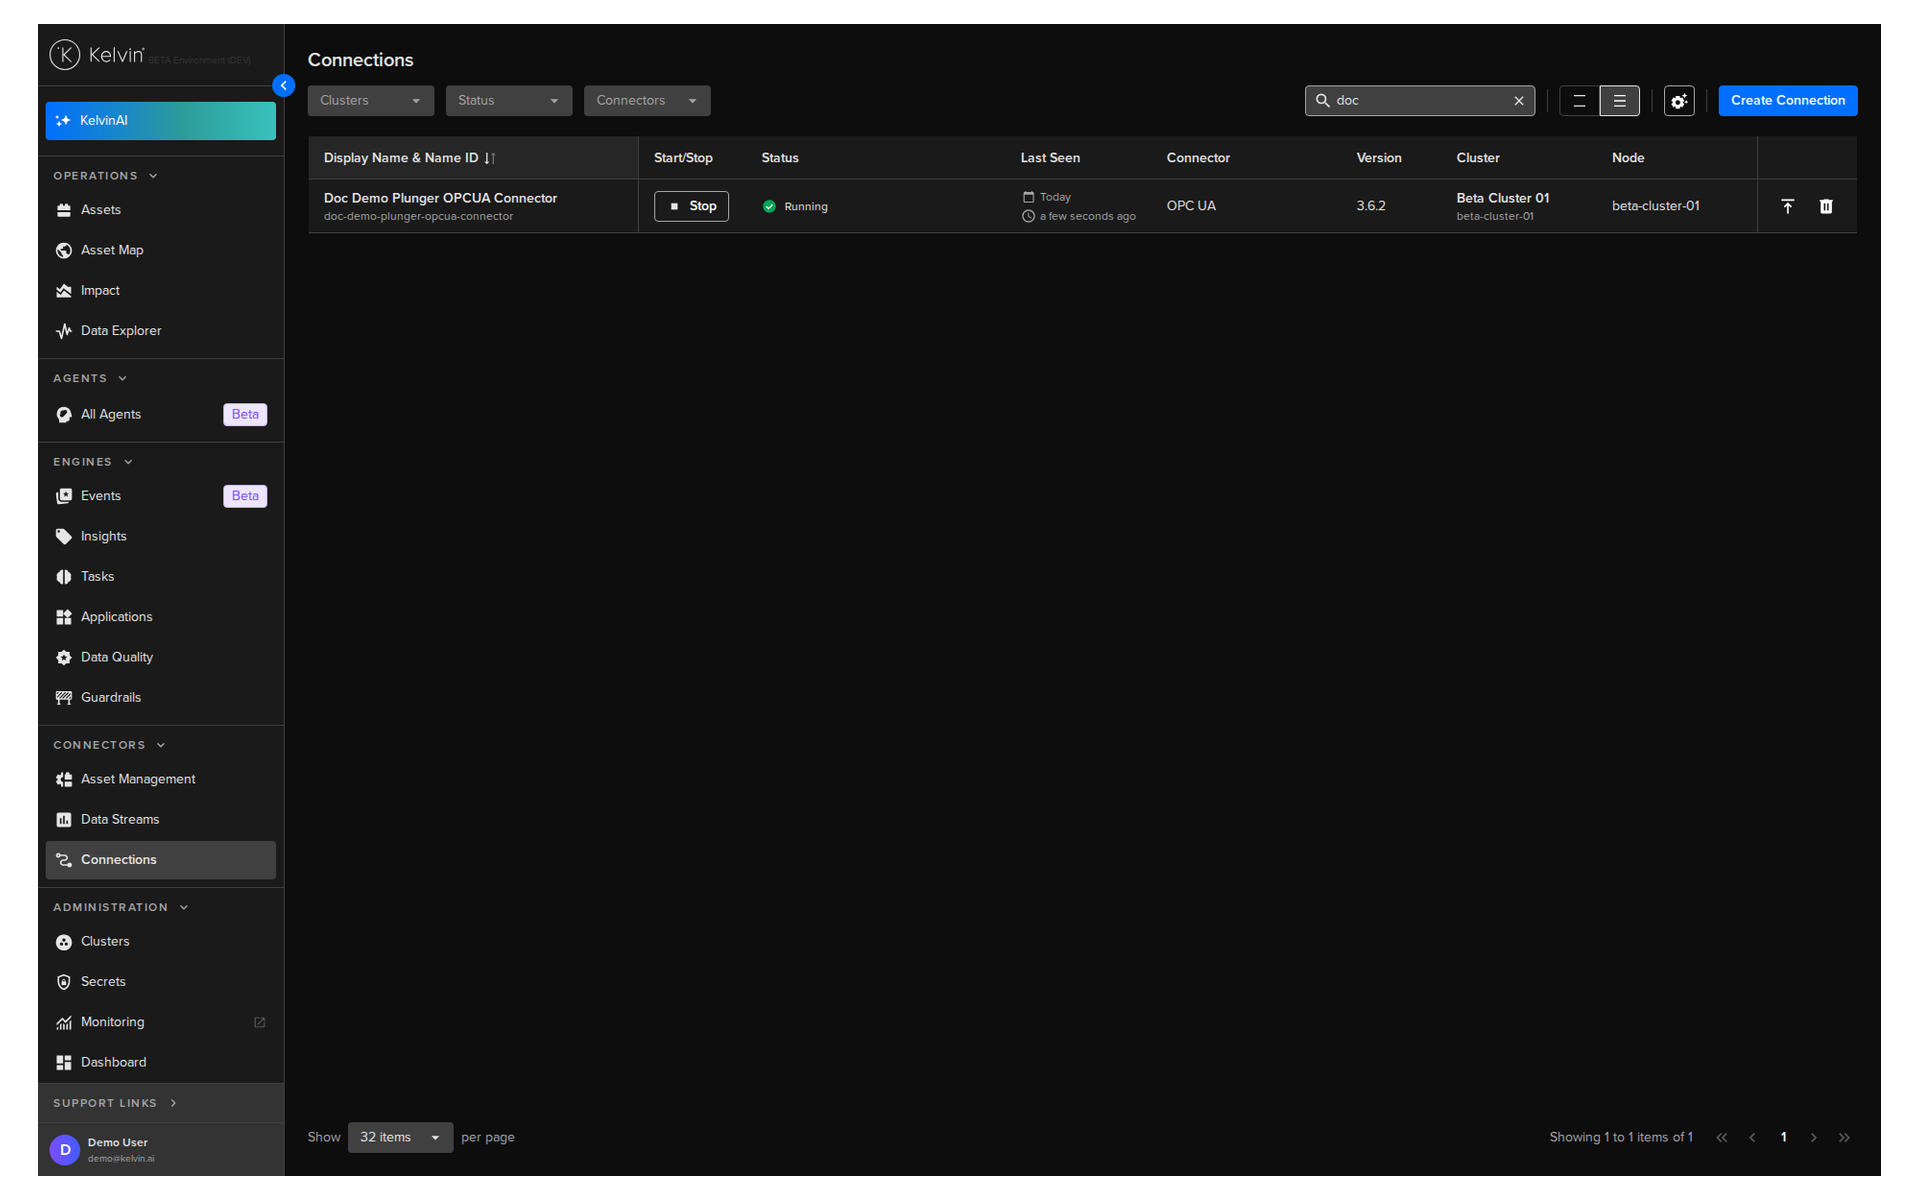Screen dimensions: 1920x1200
Task: Click the Guardrails barrier icon
Action: (64, 698)
